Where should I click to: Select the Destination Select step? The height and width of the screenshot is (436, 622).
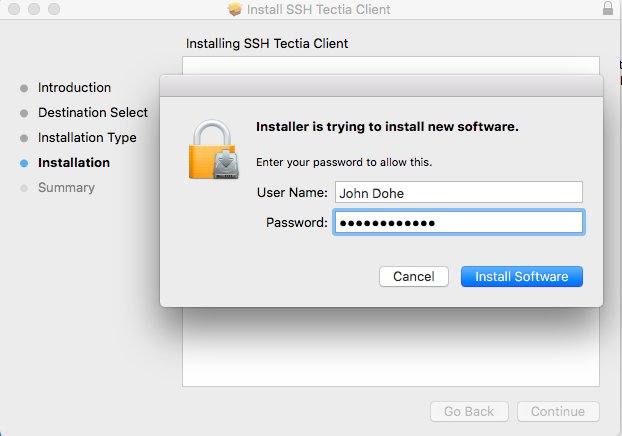93,113
